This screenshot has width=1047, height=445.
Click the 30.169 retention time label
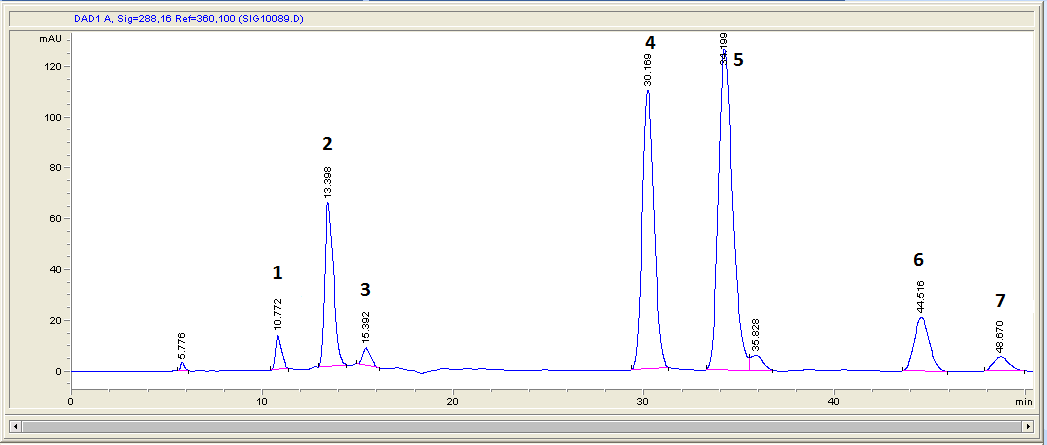tap(648, 70)
